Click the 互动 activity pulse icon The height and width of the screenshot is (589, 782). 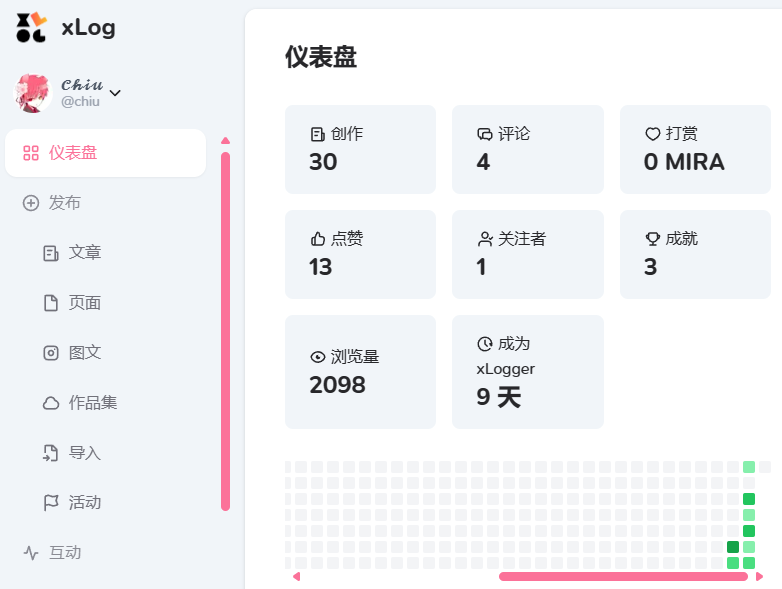31,553
